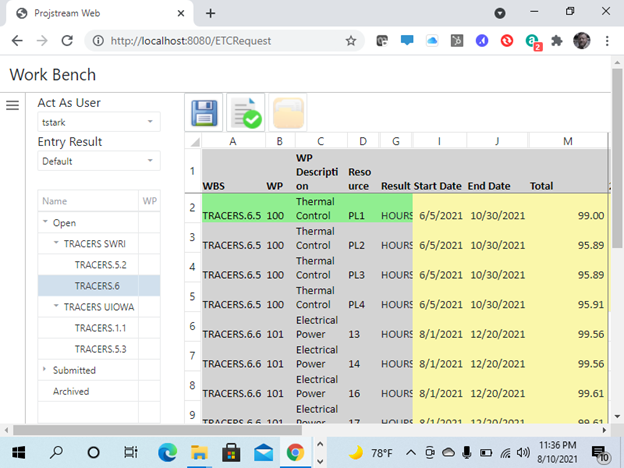Open the Entry Result dropdown showing Default
Viewport: 624px width, 468px height.
[x=99, y=161]
